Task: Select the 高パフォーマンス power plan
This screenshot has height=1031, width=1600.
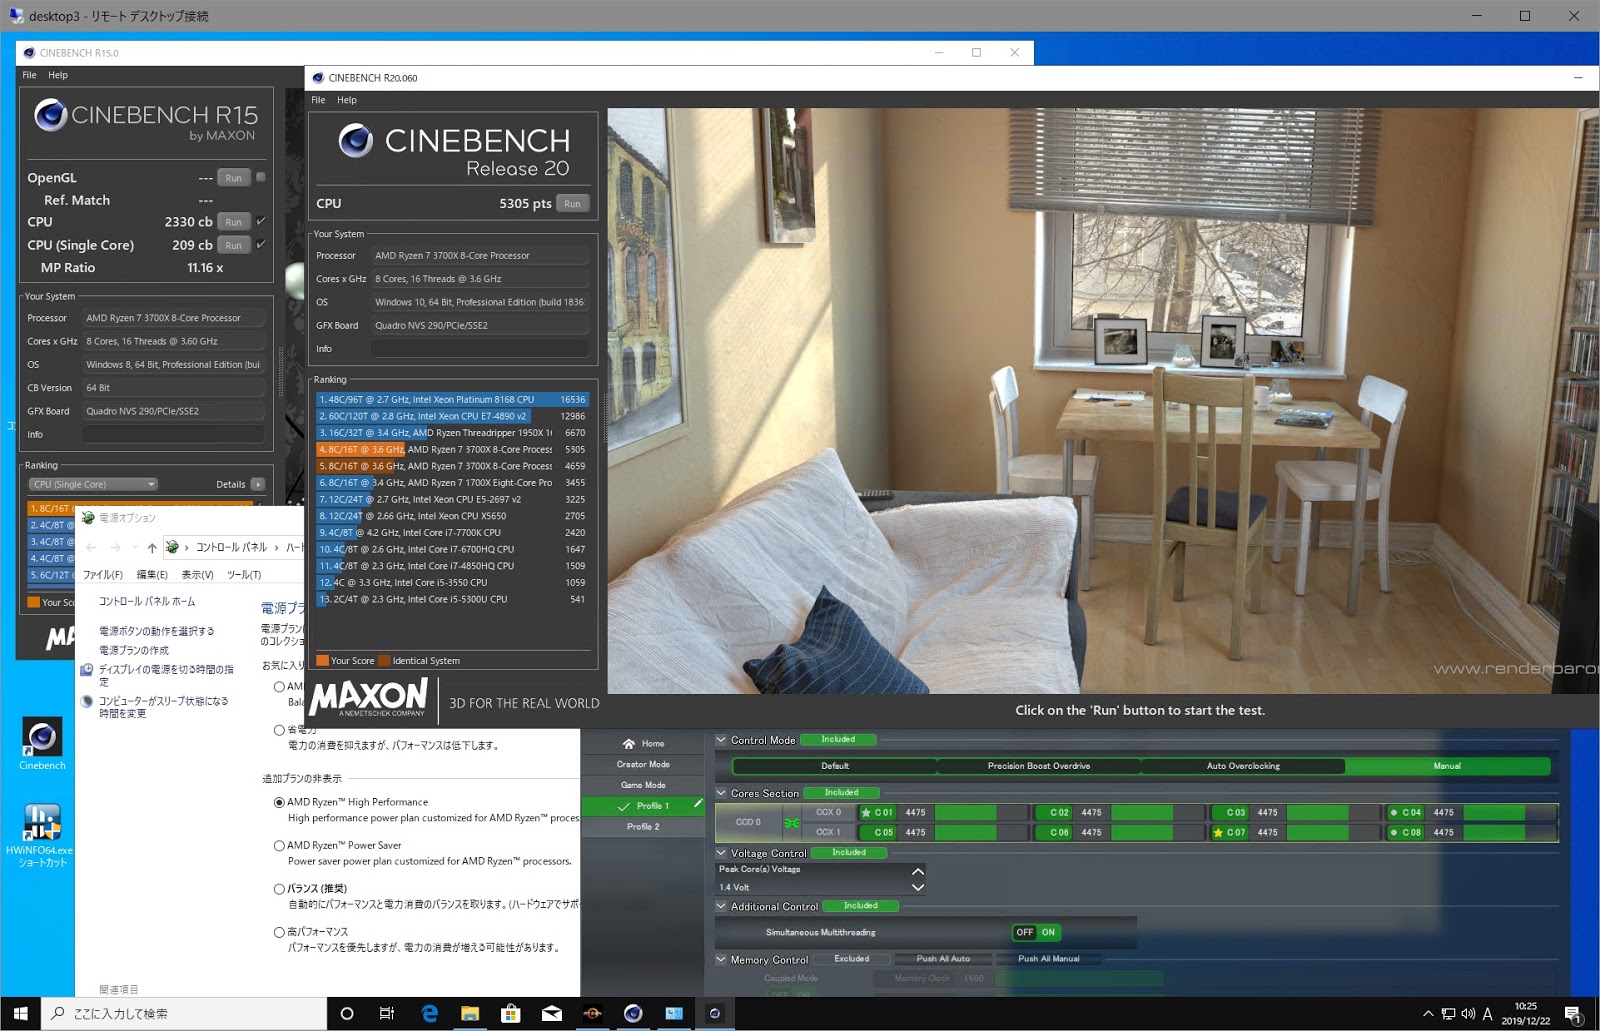Action: click(279, 932)
